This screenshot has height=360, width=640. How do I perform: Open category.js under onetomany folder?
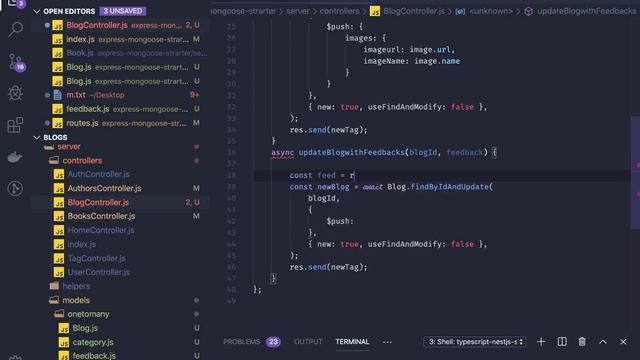(93, 342)
